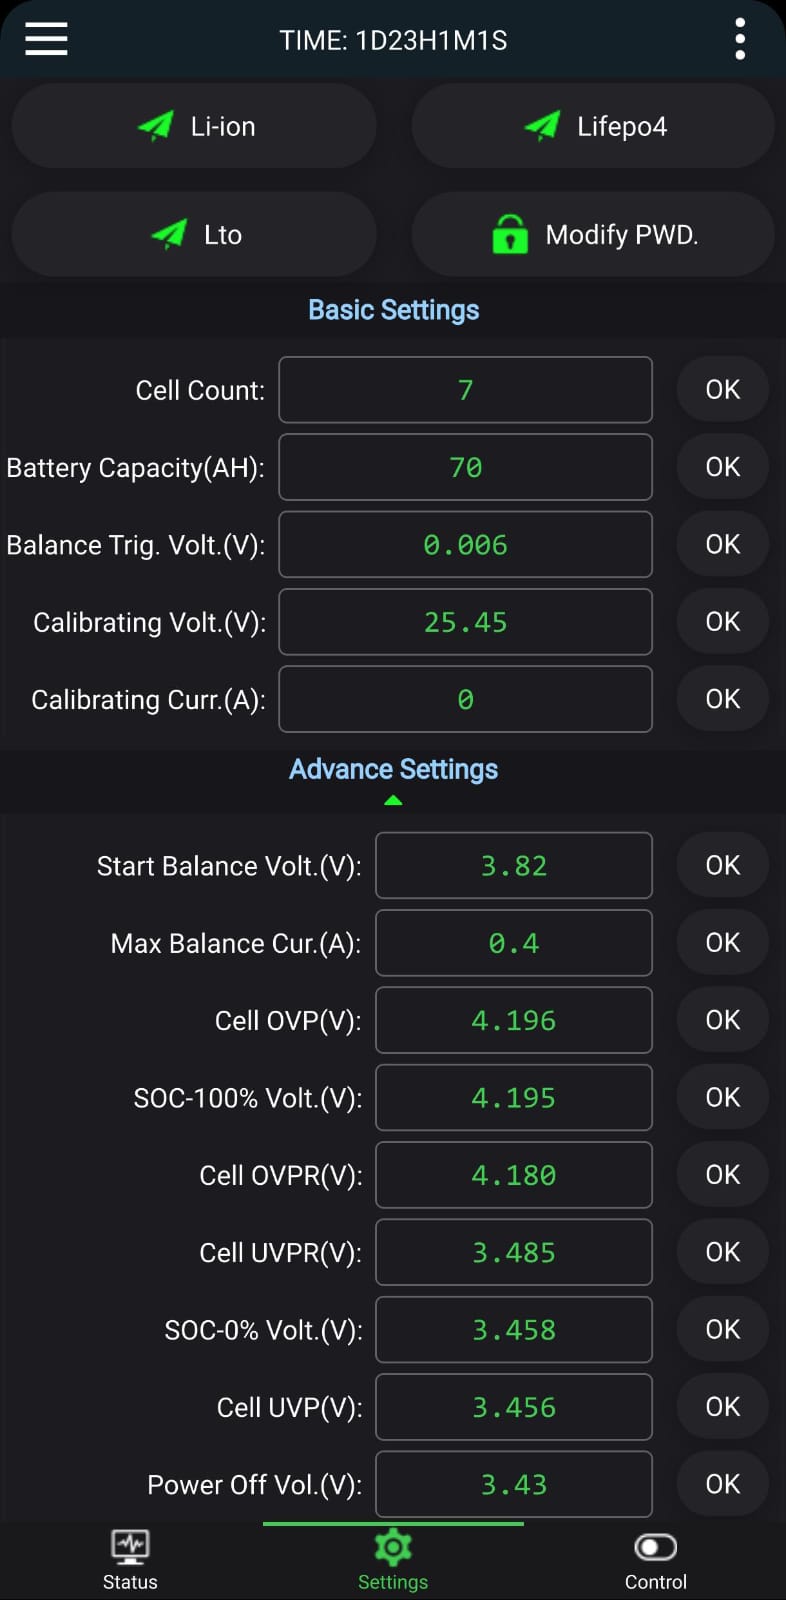This screenshot has width=786, height=1600.
Task: Tap the Li-ion paper plane icon
Action: (156, 126)
